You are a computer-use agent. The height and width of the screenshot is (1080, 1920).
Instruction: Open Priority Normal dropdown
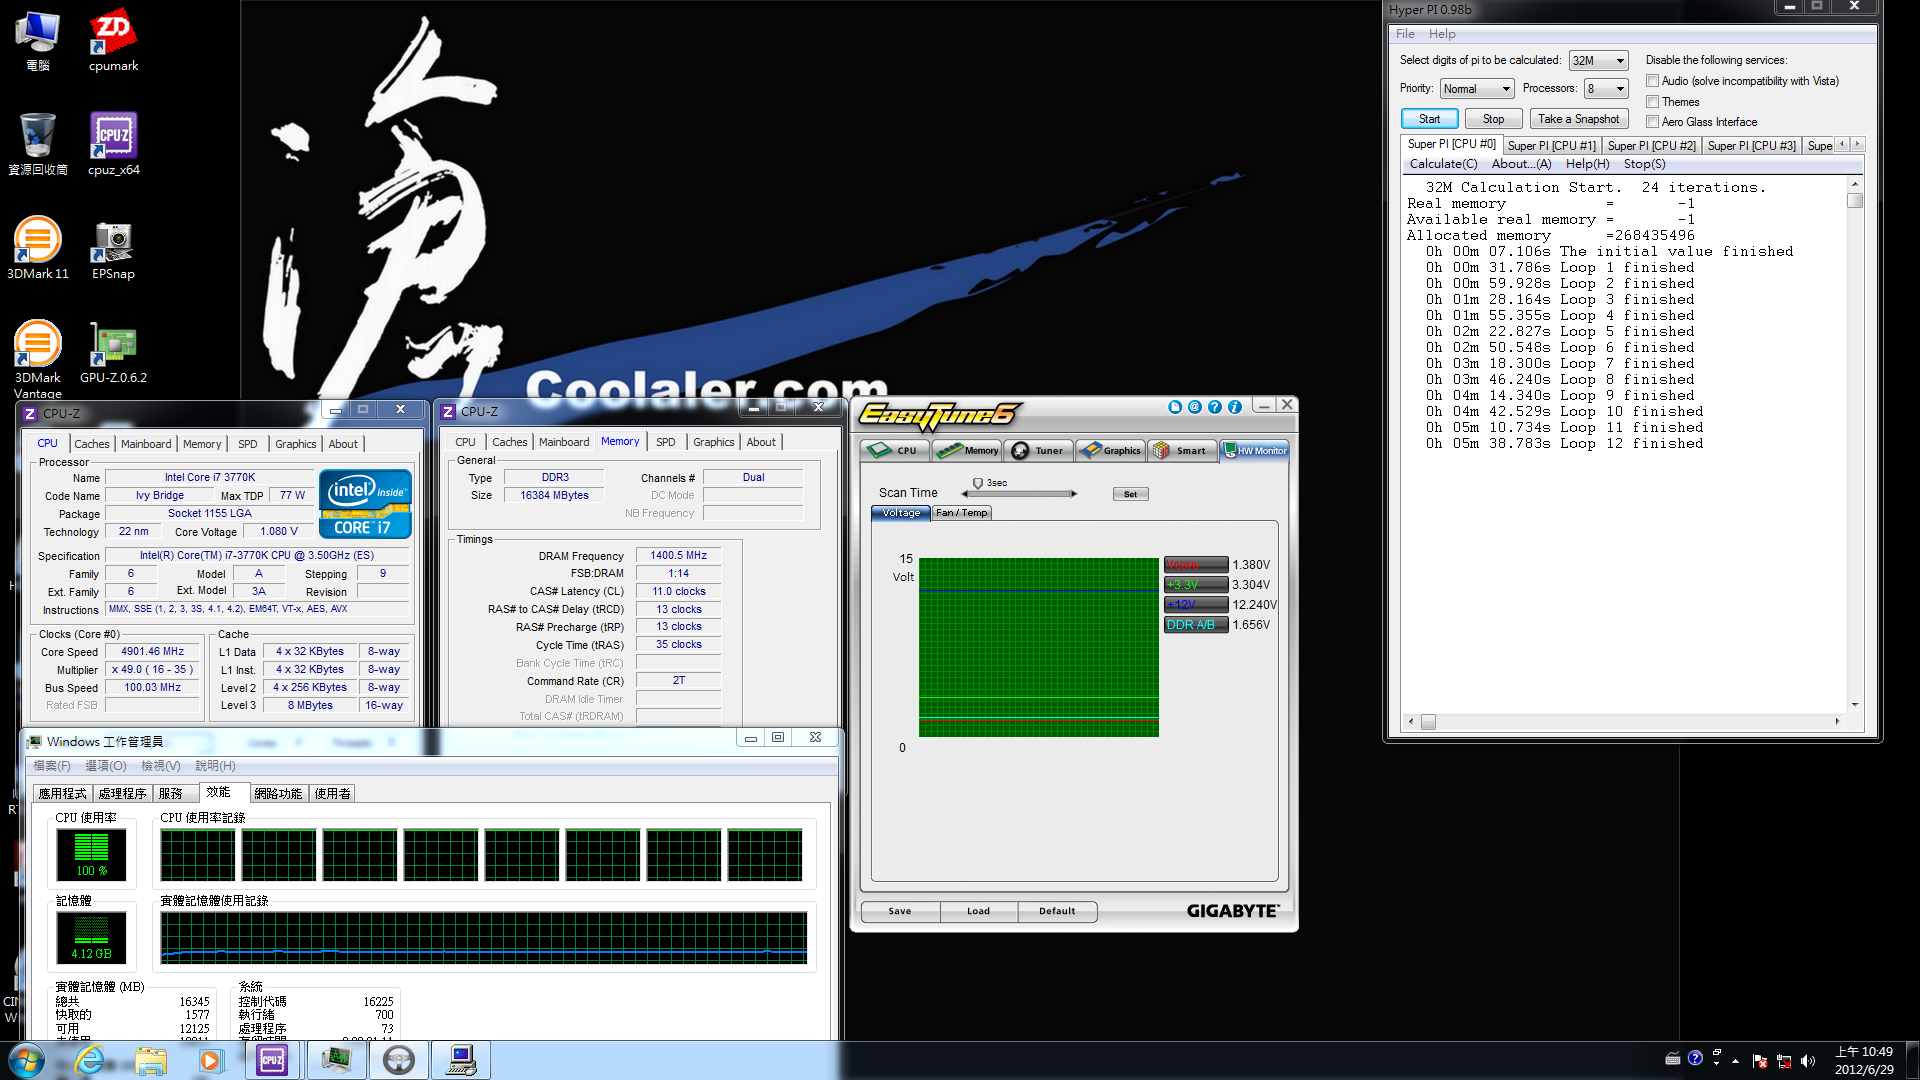pos(1477,89)
